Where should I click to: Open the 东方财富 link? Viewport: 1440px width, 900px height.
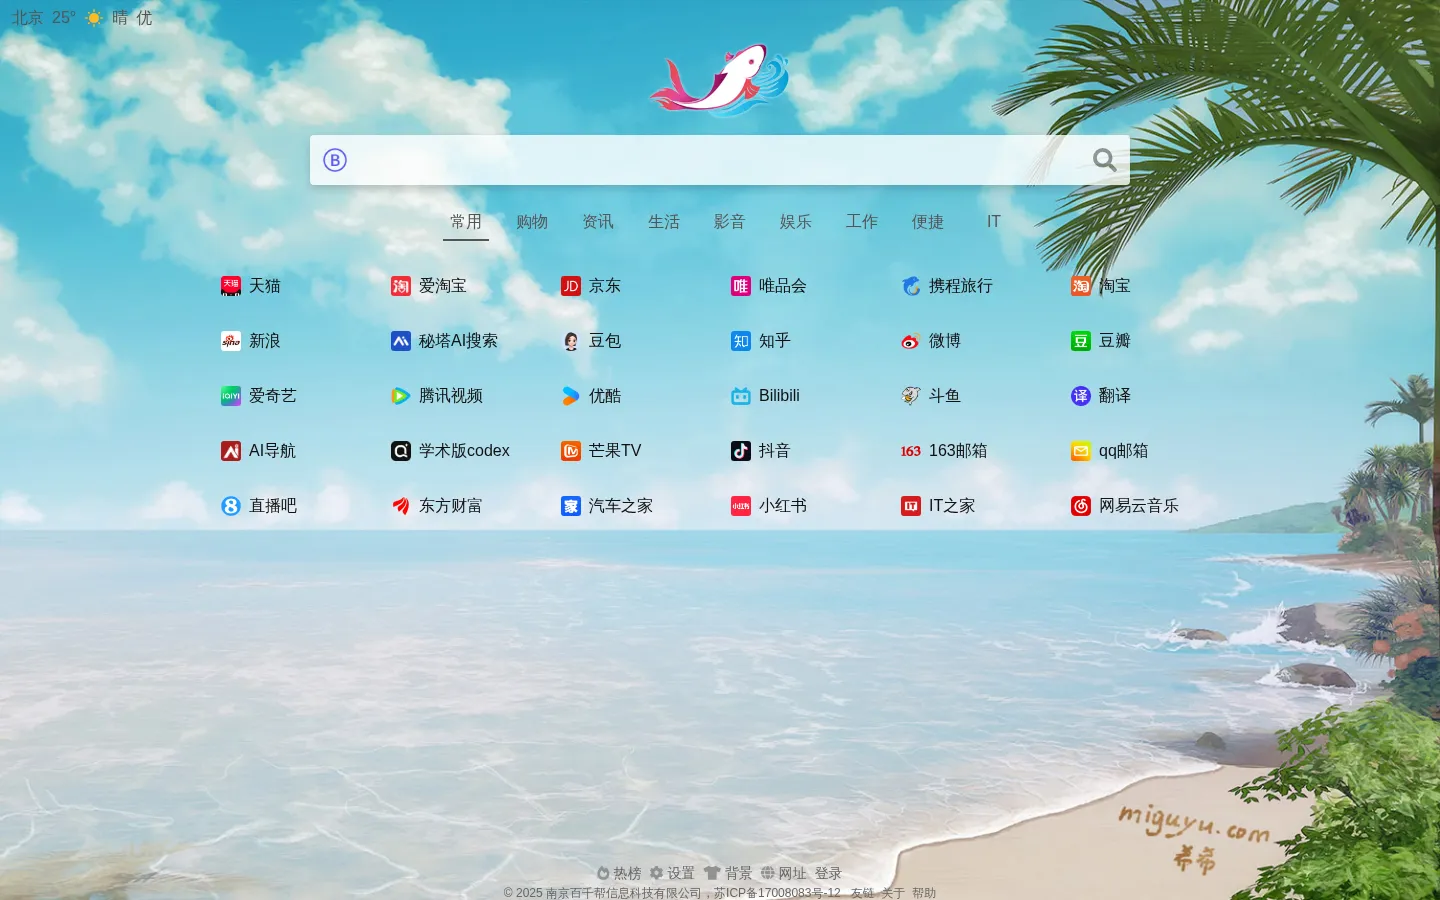click(x=437, y=506)
